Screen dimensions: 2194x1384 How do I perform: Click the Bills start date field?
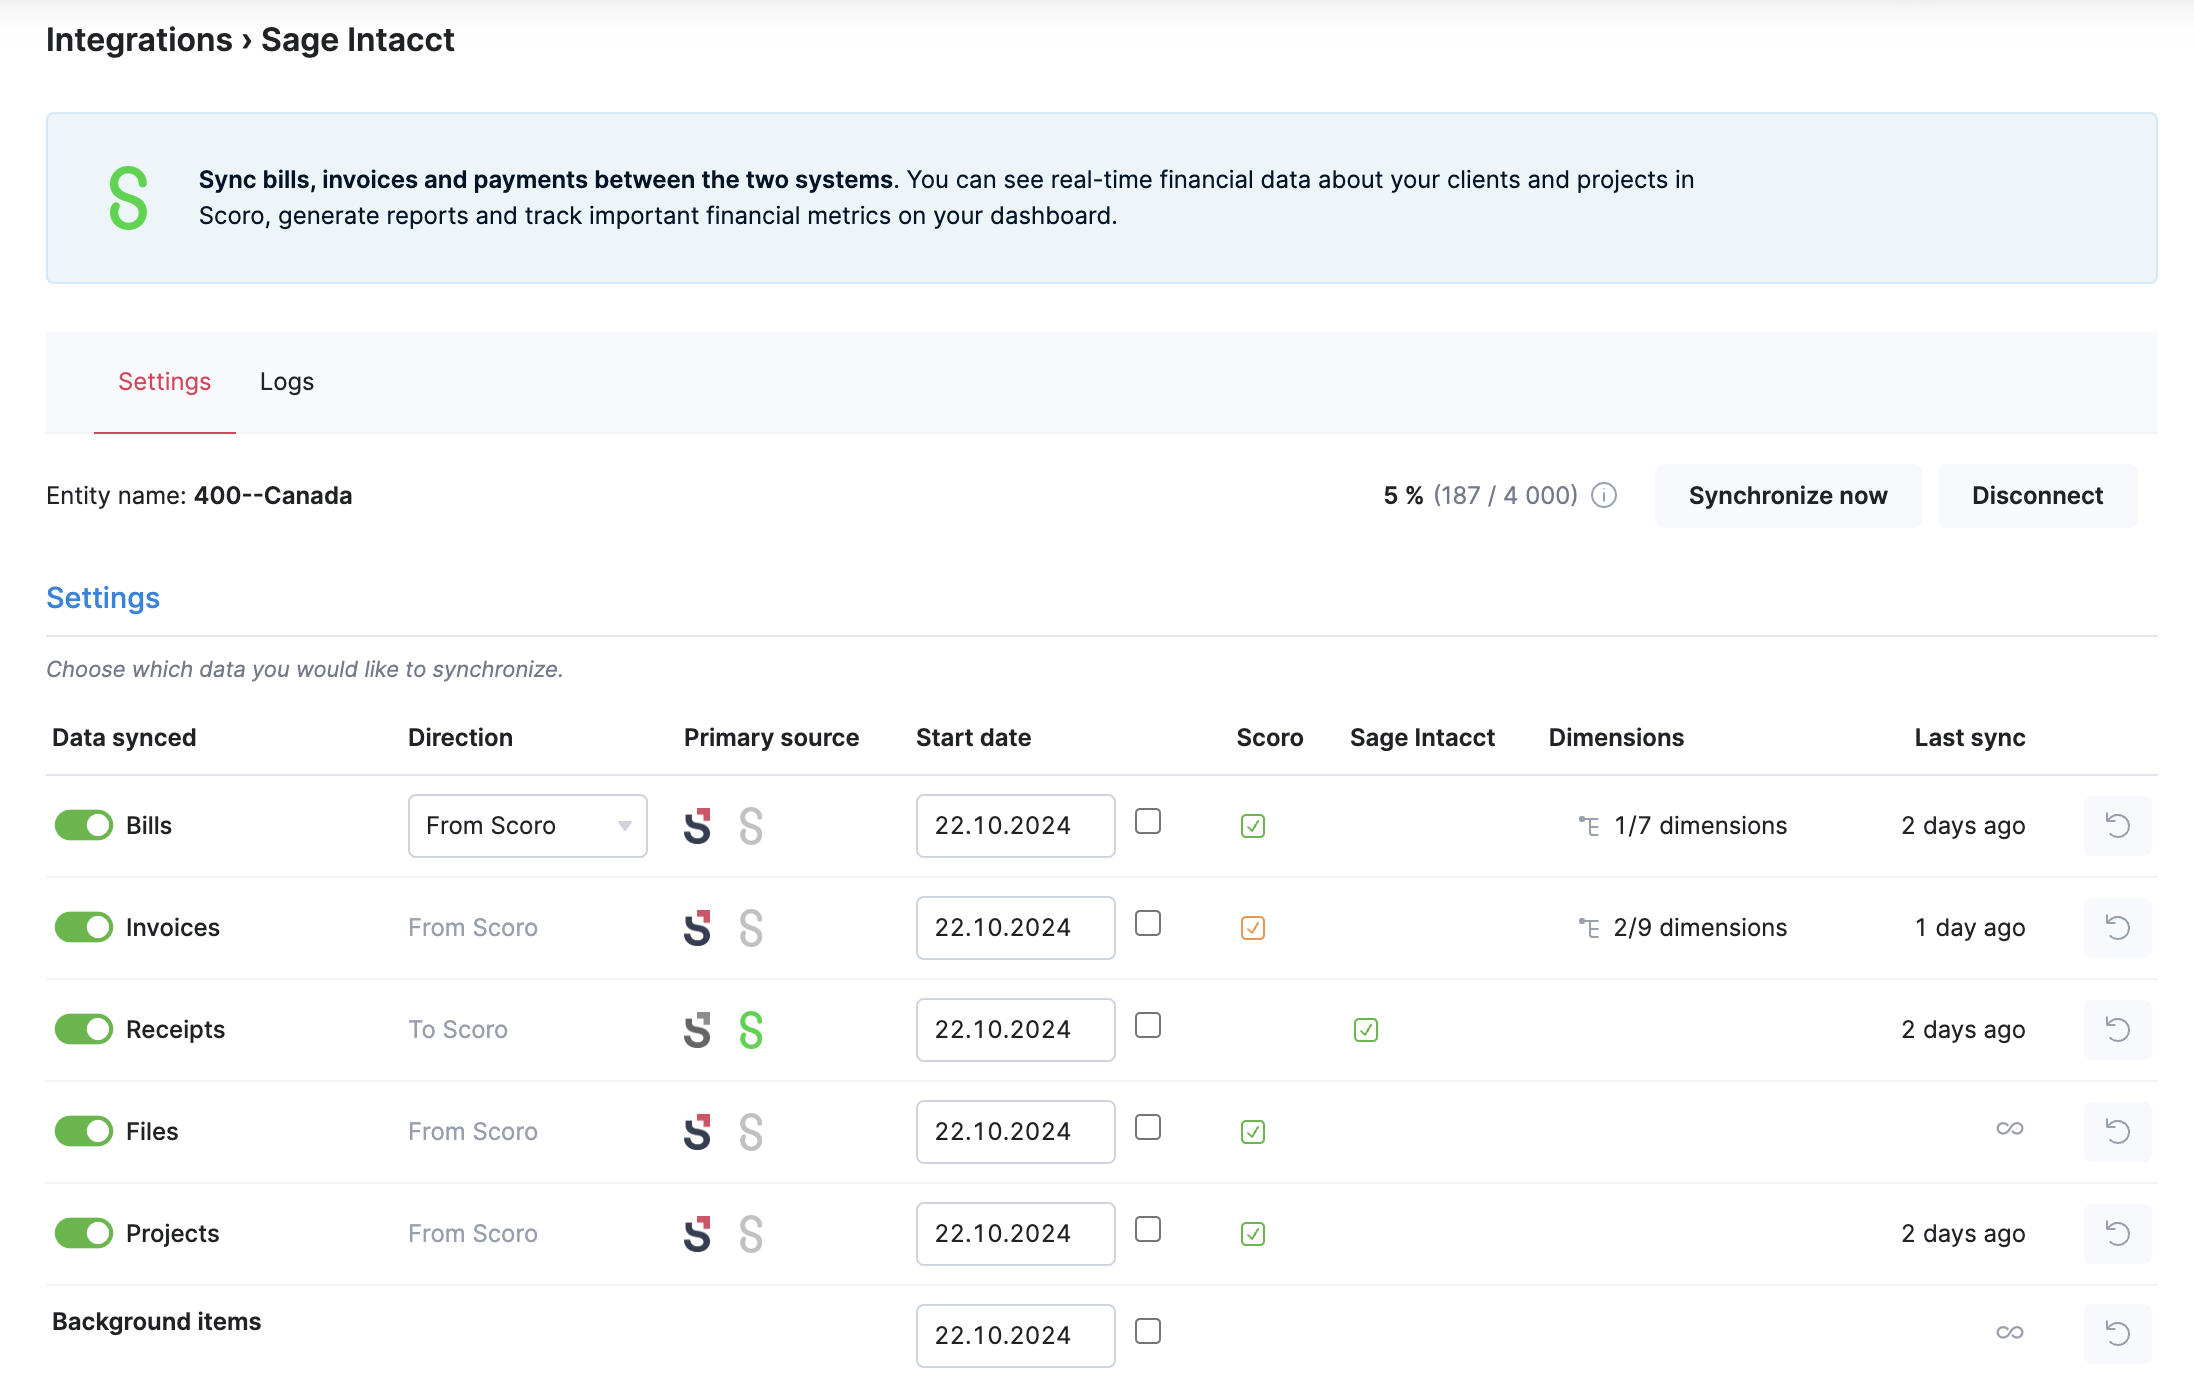[x=1016, y=826]
